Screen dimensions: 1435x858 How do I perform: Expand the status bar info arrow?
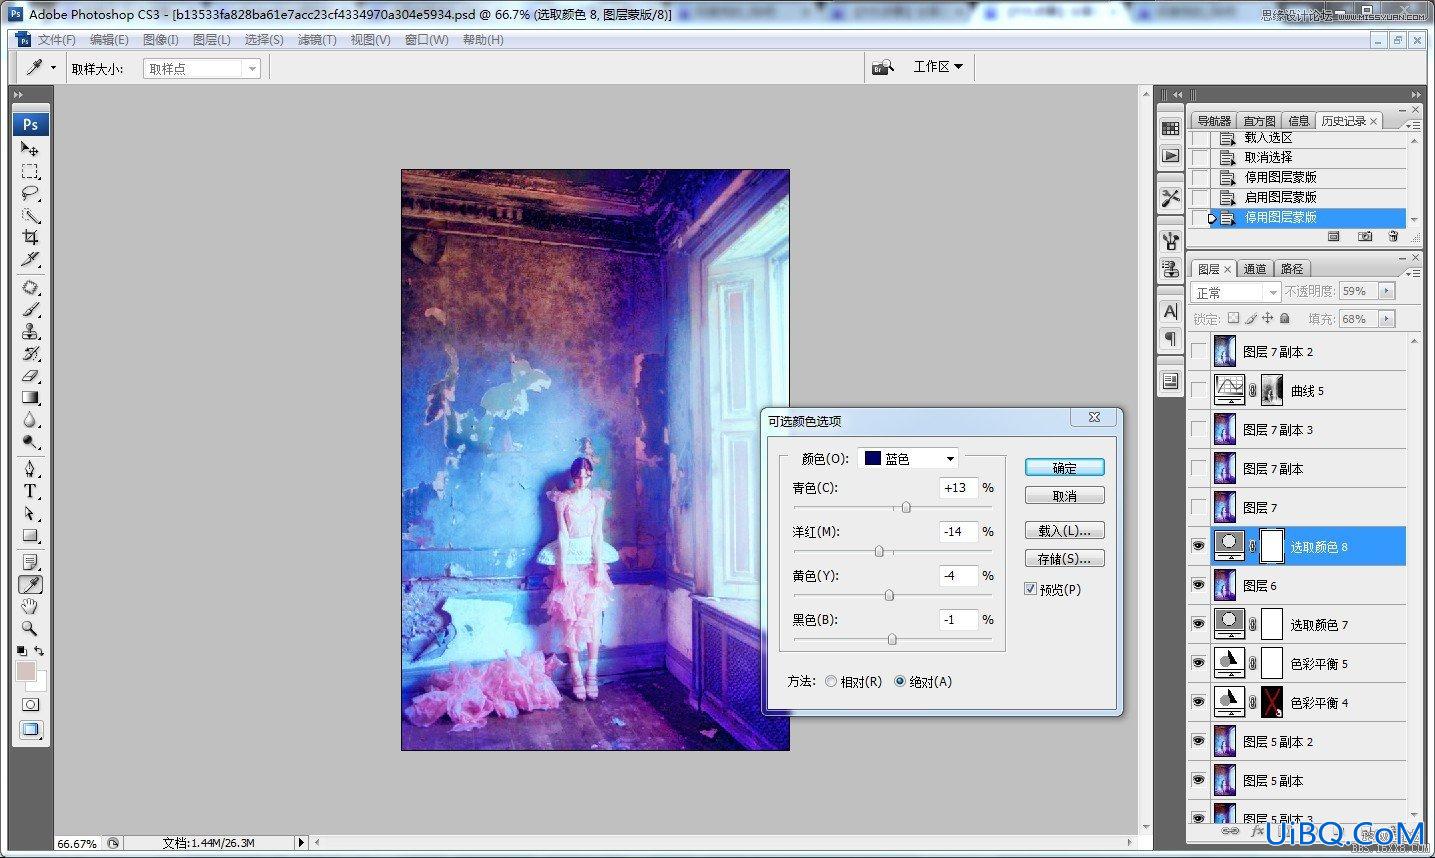click(x=301, y=843)
